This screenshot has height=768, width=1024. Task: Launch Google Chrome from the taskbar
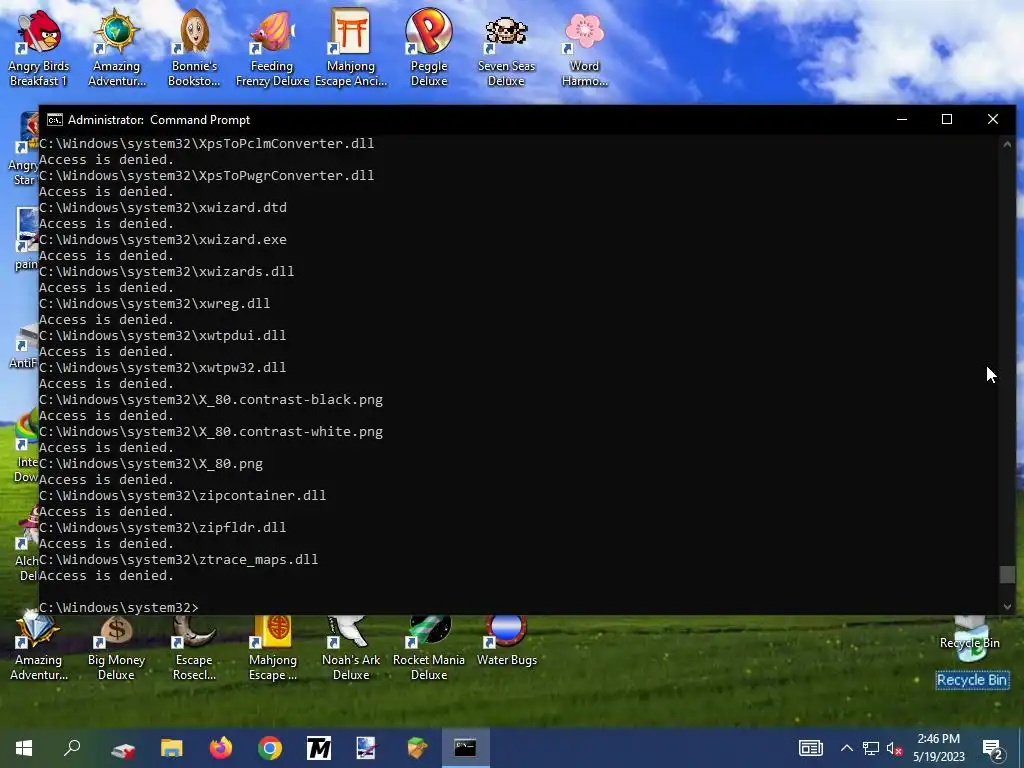(x=270, y=748)
